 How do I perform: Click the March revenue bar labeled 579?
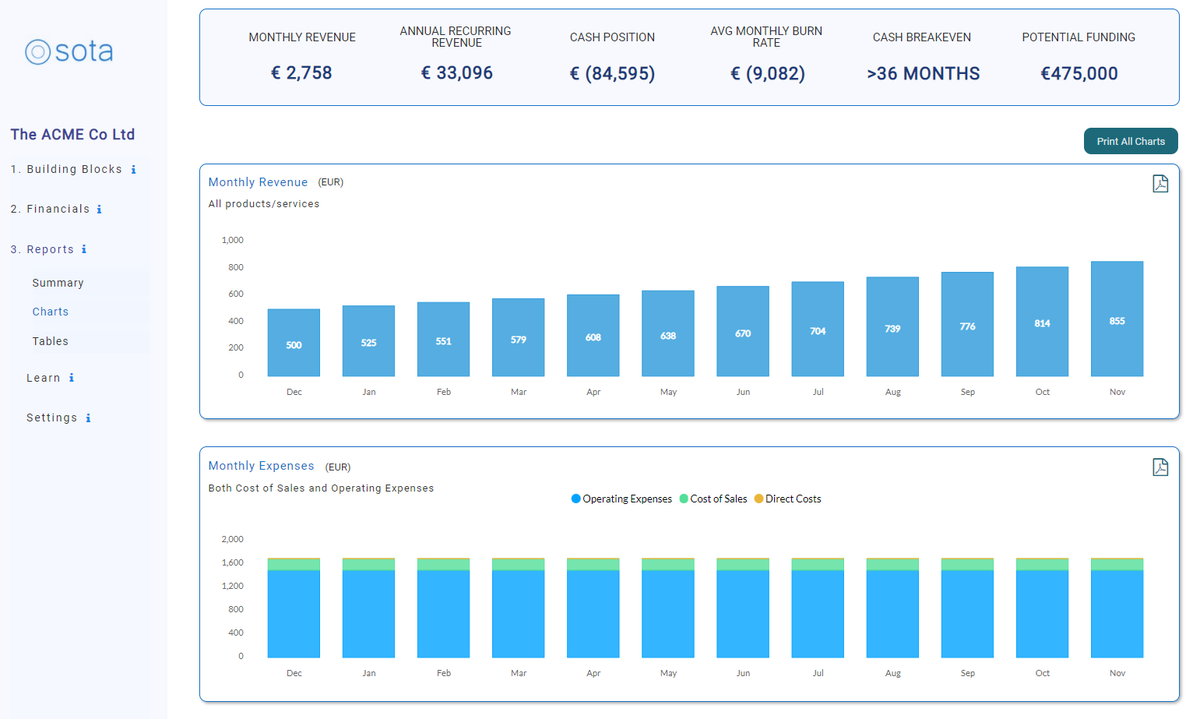(x=518, y=337)
